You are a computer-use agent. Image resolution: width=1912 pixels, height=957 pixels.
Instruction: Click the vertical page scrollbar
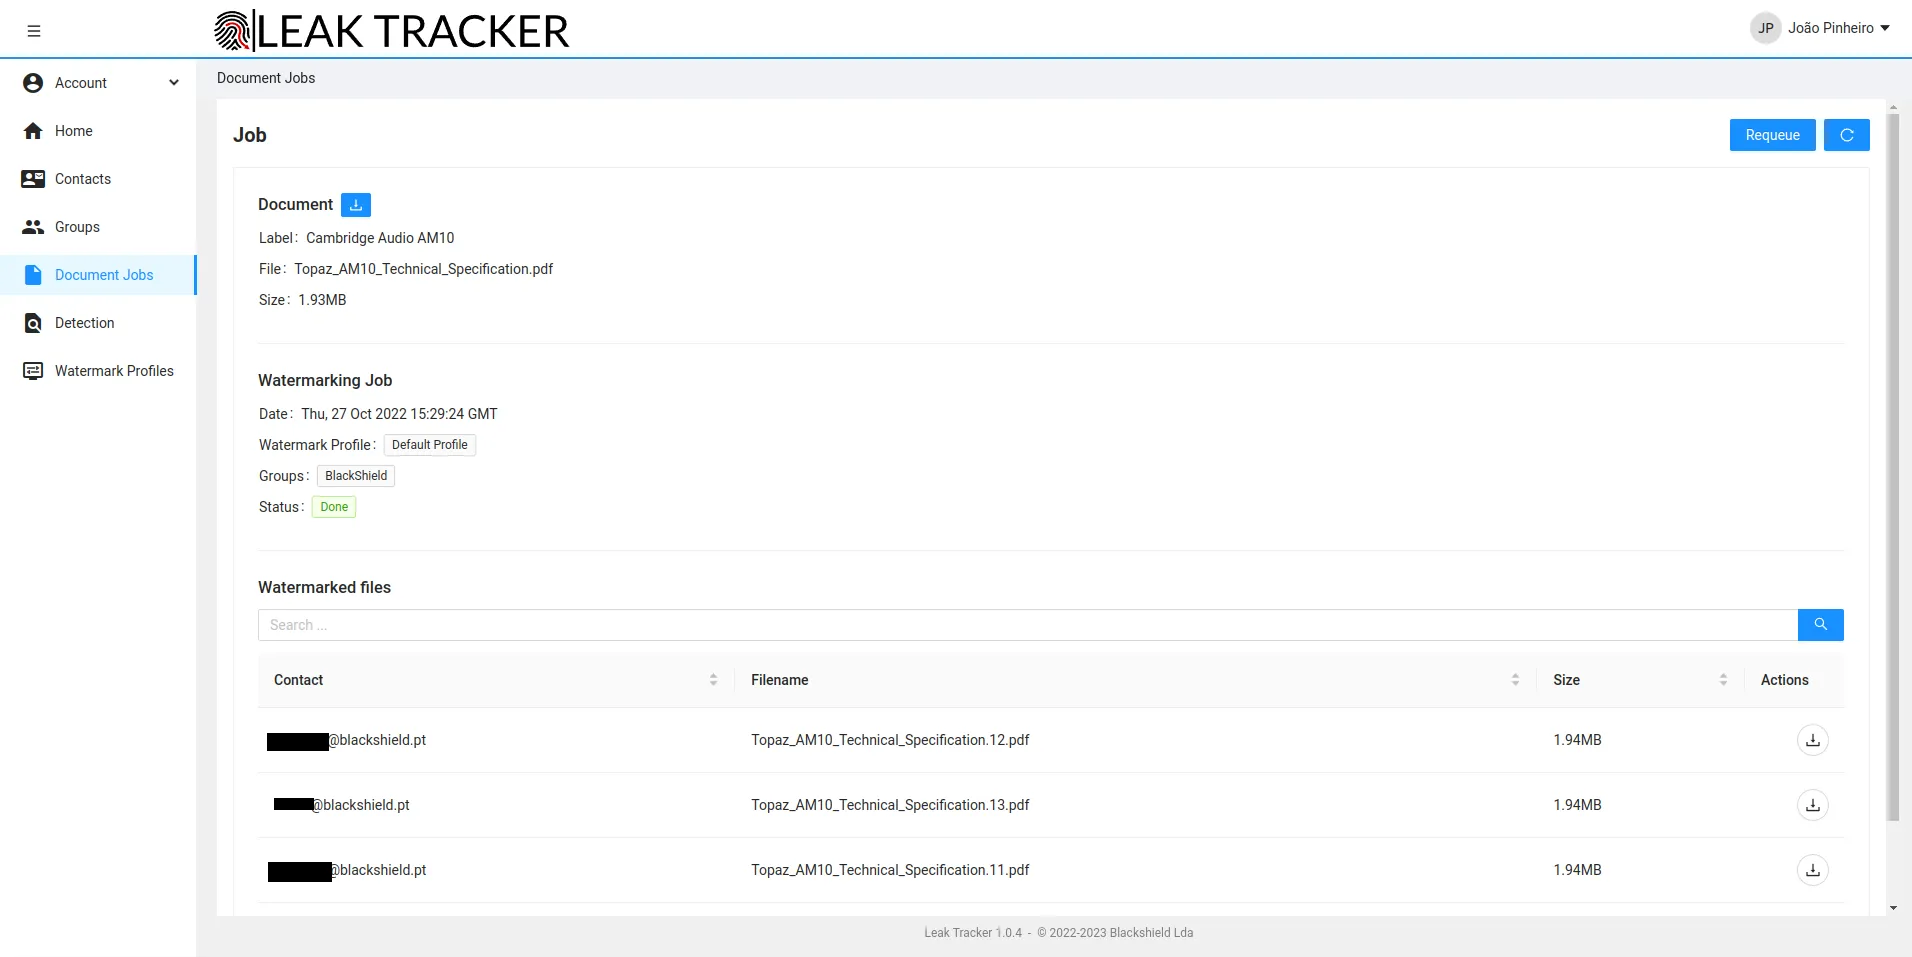(x=1892, y=468)
